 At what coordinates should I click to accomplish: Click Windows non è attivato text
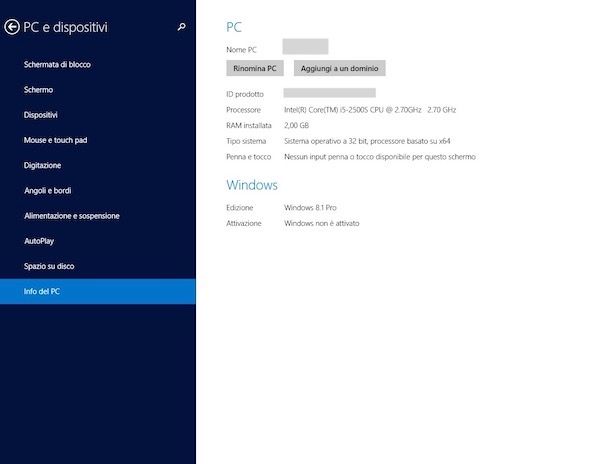click(x=322, y=223)
